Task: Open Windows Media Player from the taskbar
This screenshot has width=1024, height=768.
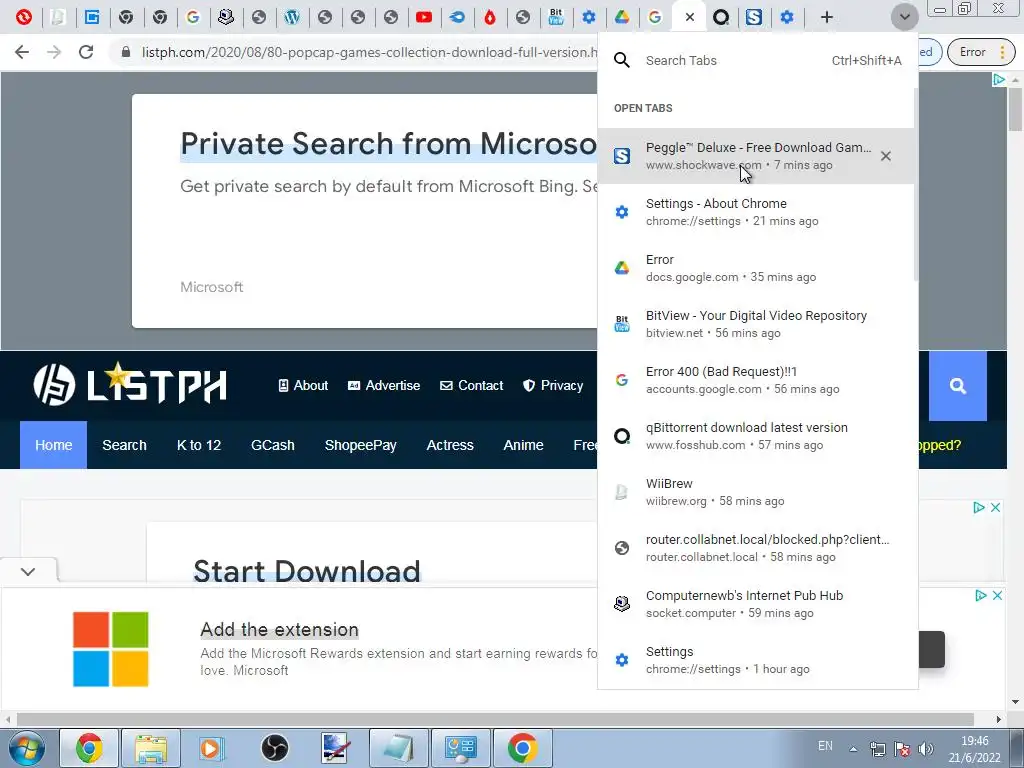Action: [x=211, y=748]
